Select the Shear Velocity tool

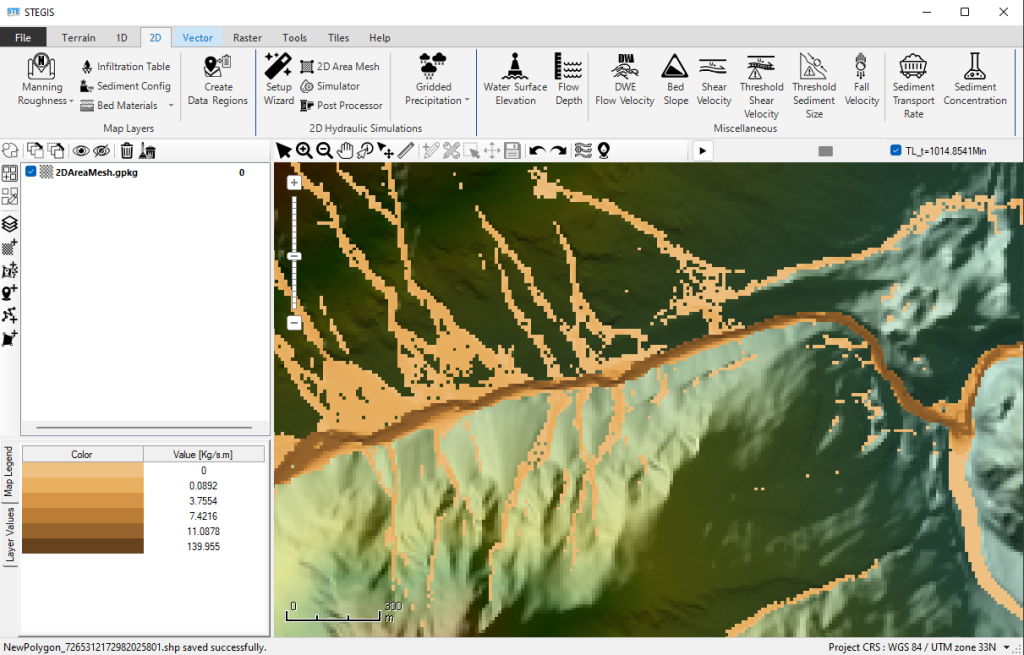[713, 79]
